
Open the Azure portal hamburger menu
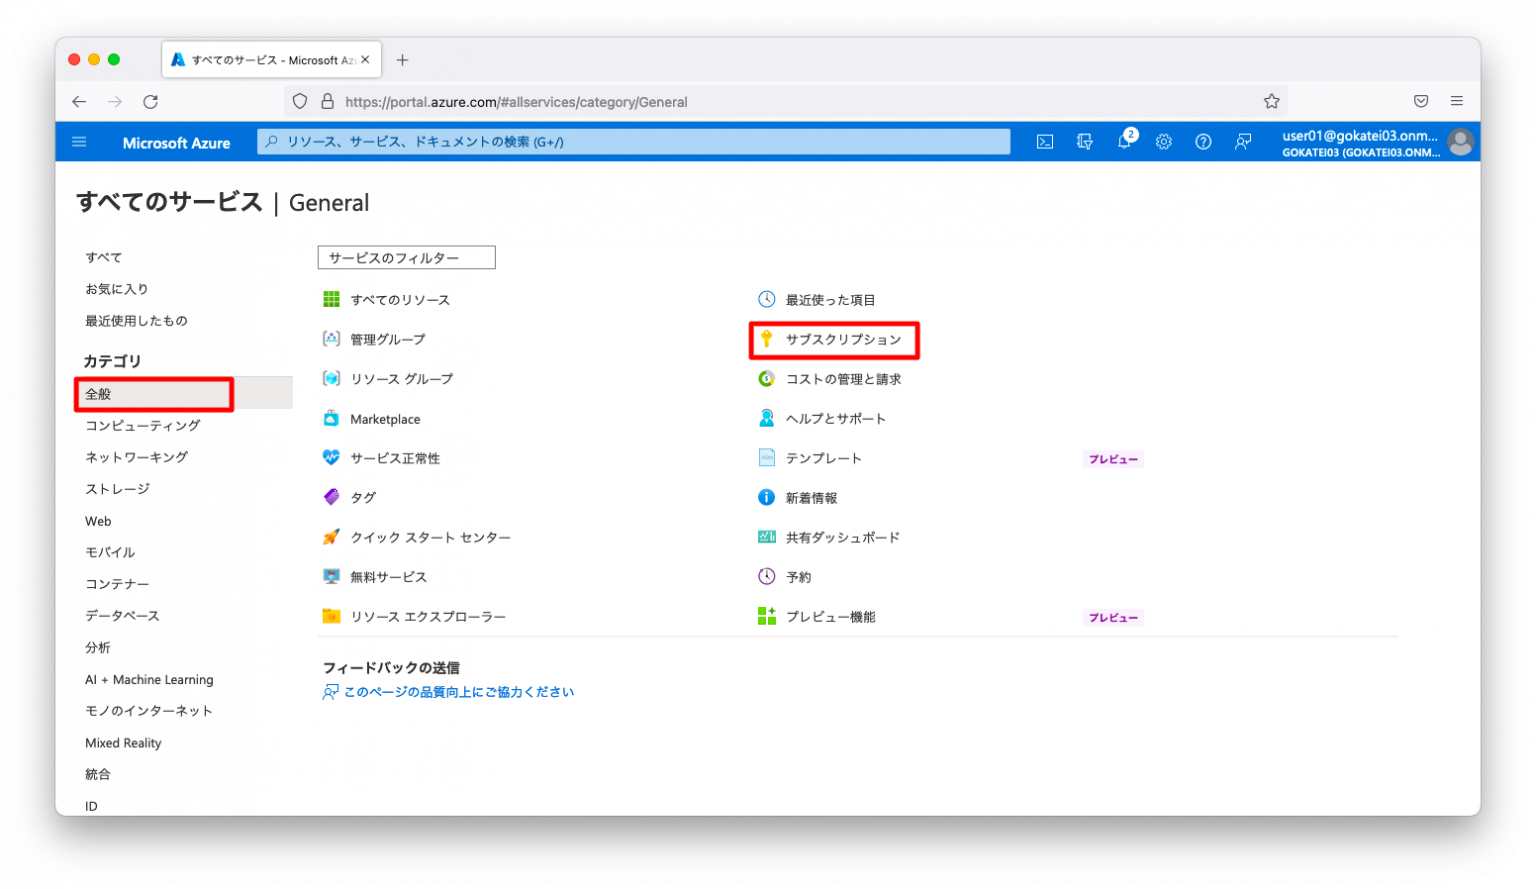point(79,142)
